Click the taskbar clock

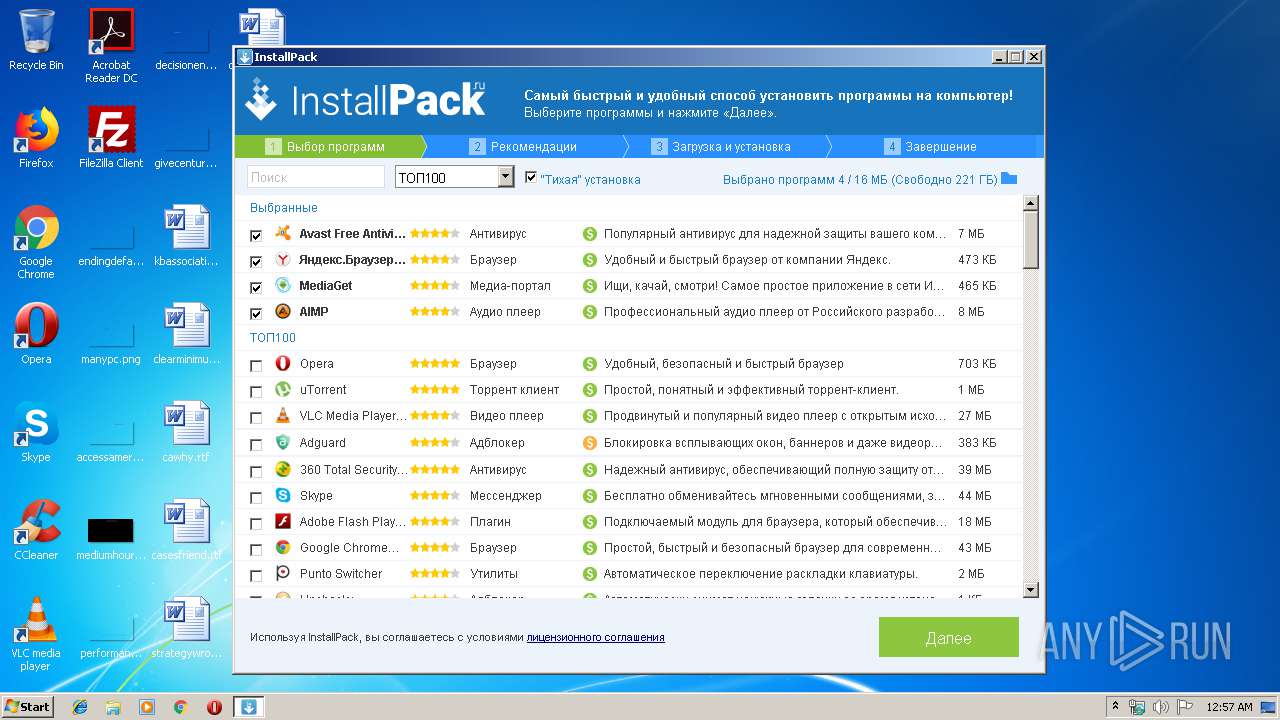(1229, 707)
